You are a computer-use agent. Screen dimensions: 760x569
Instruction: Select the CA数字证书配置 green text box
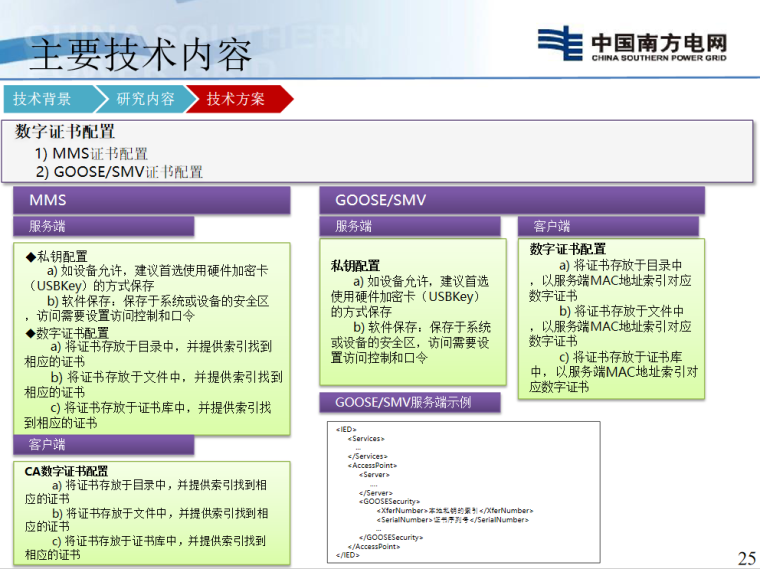click(x=151, y=512)
